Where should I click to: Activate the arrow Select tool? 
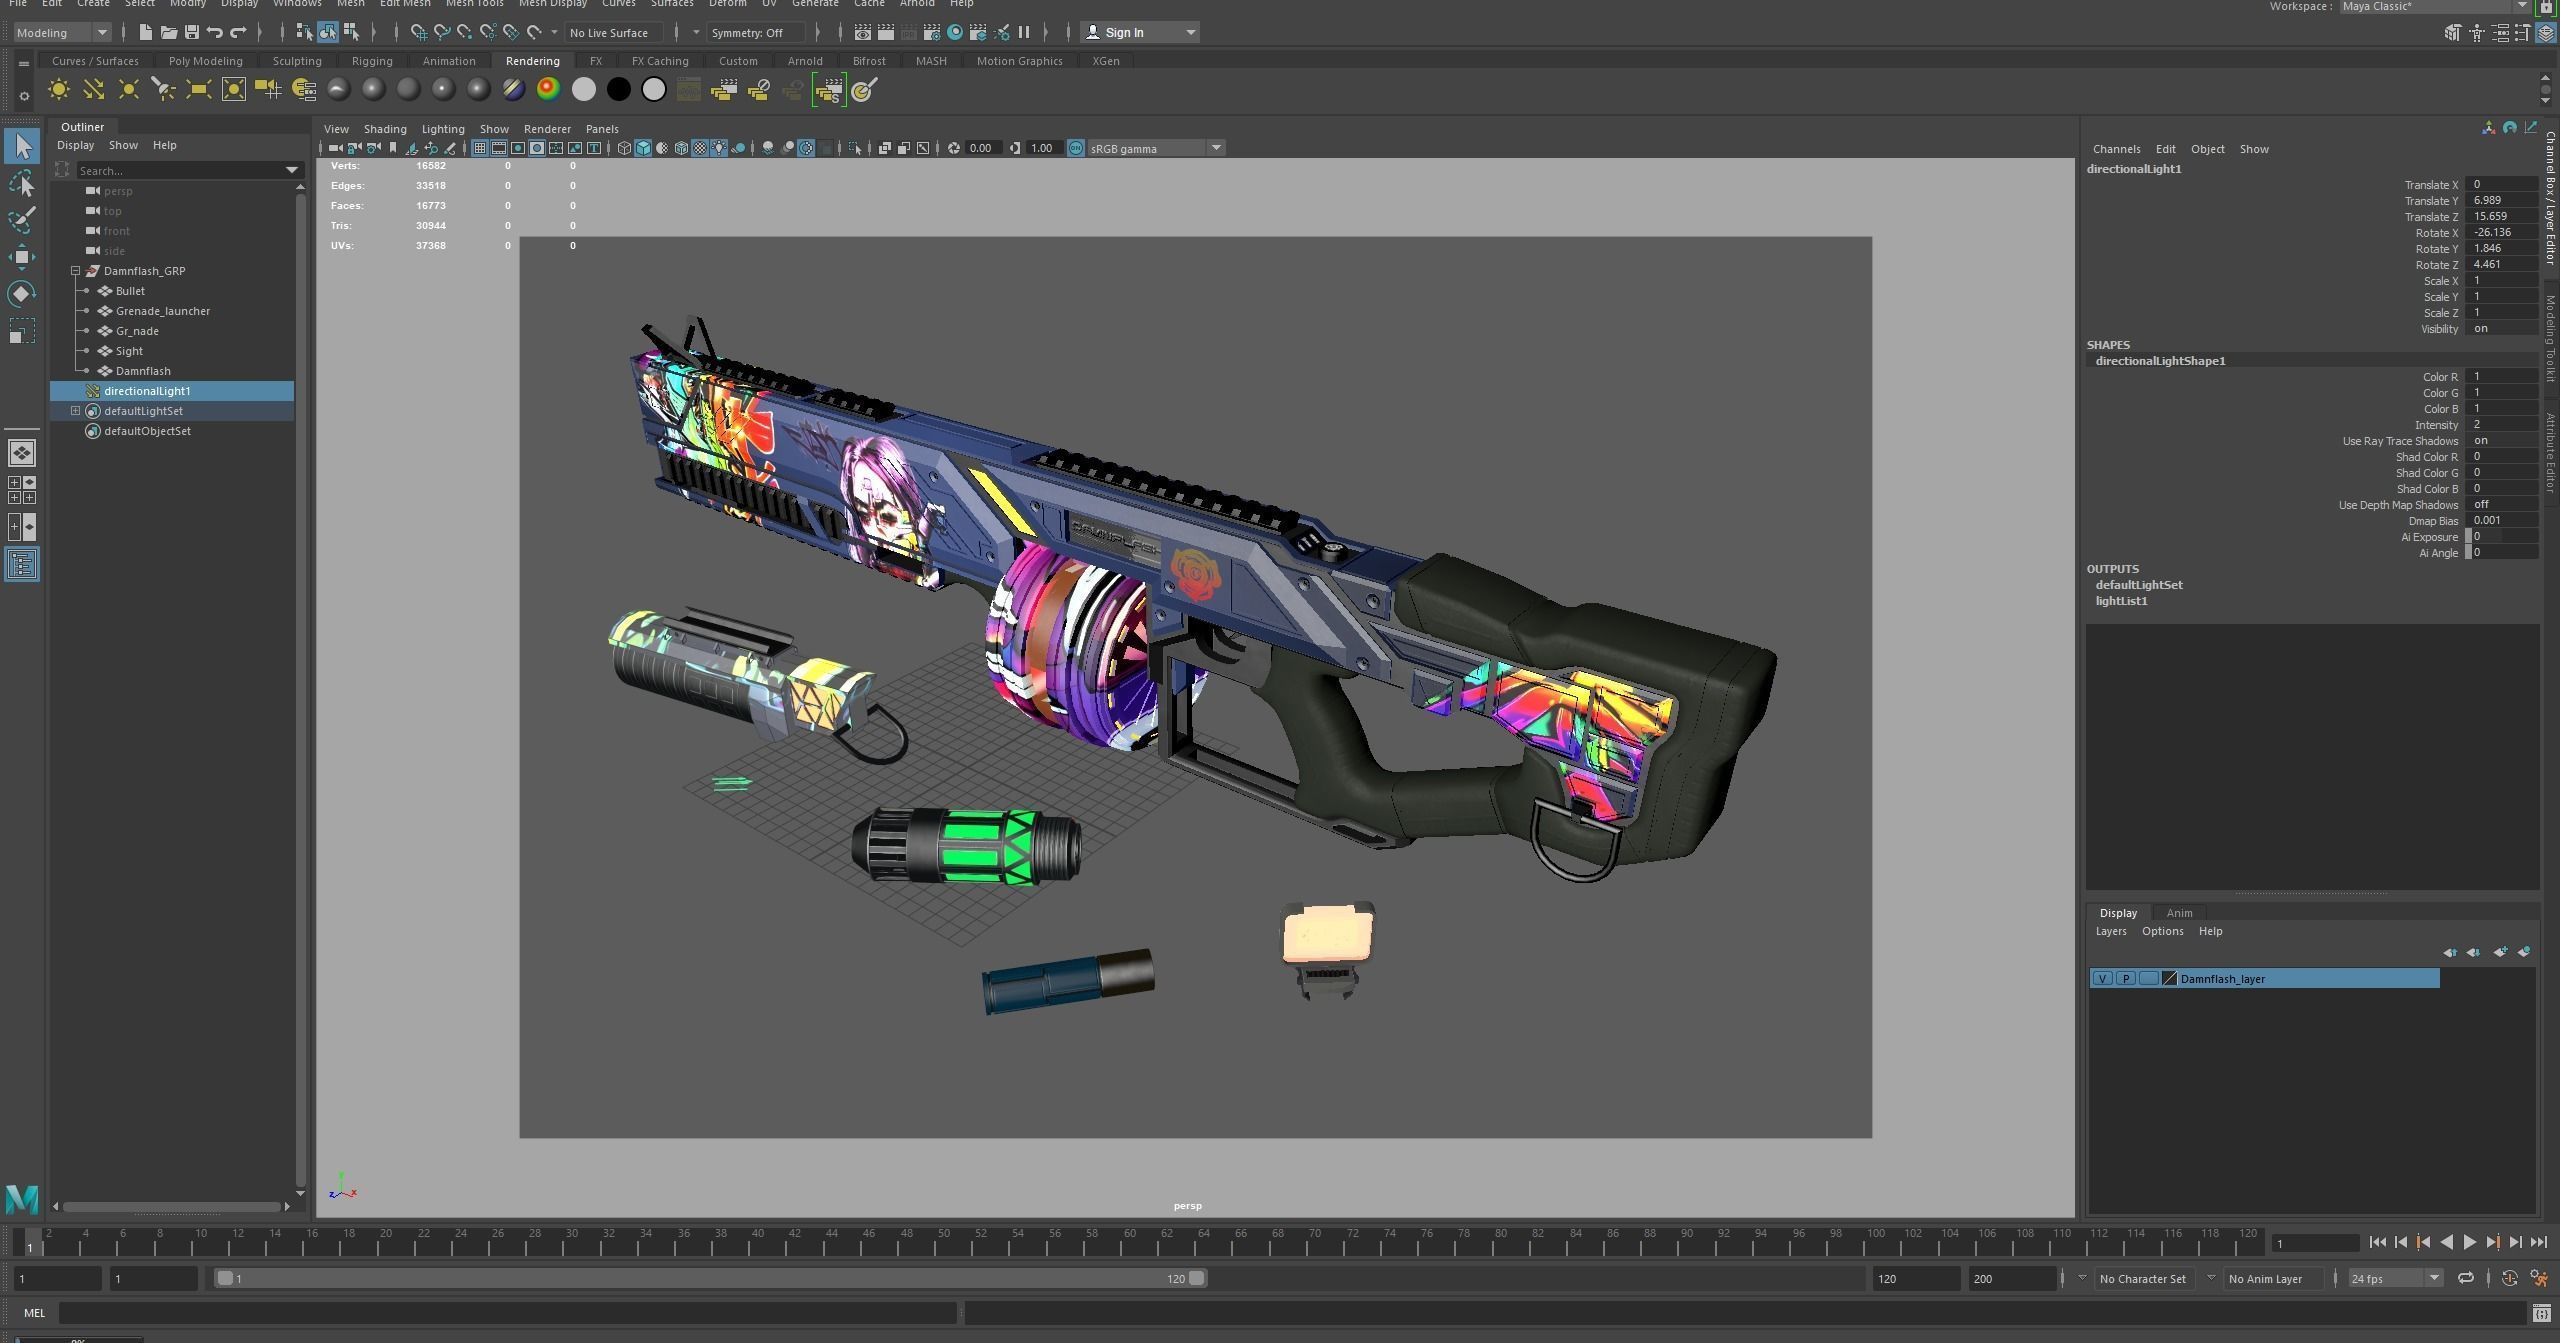[22, 146]
